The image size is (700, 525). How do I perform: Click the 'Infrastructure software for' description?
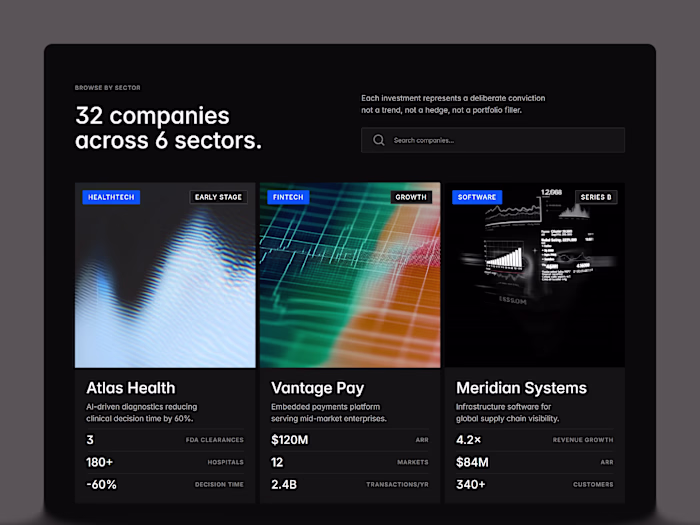pyautogui.click(x=503, y=407)
